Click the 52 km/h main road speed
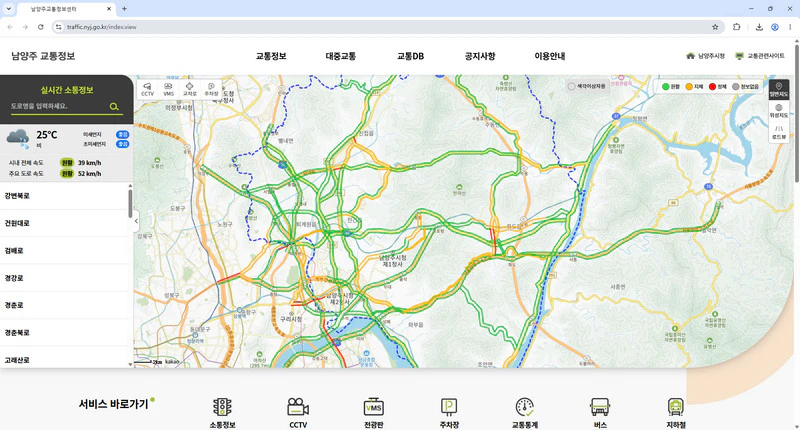This screenshot has height=430, width=800. 89,173
